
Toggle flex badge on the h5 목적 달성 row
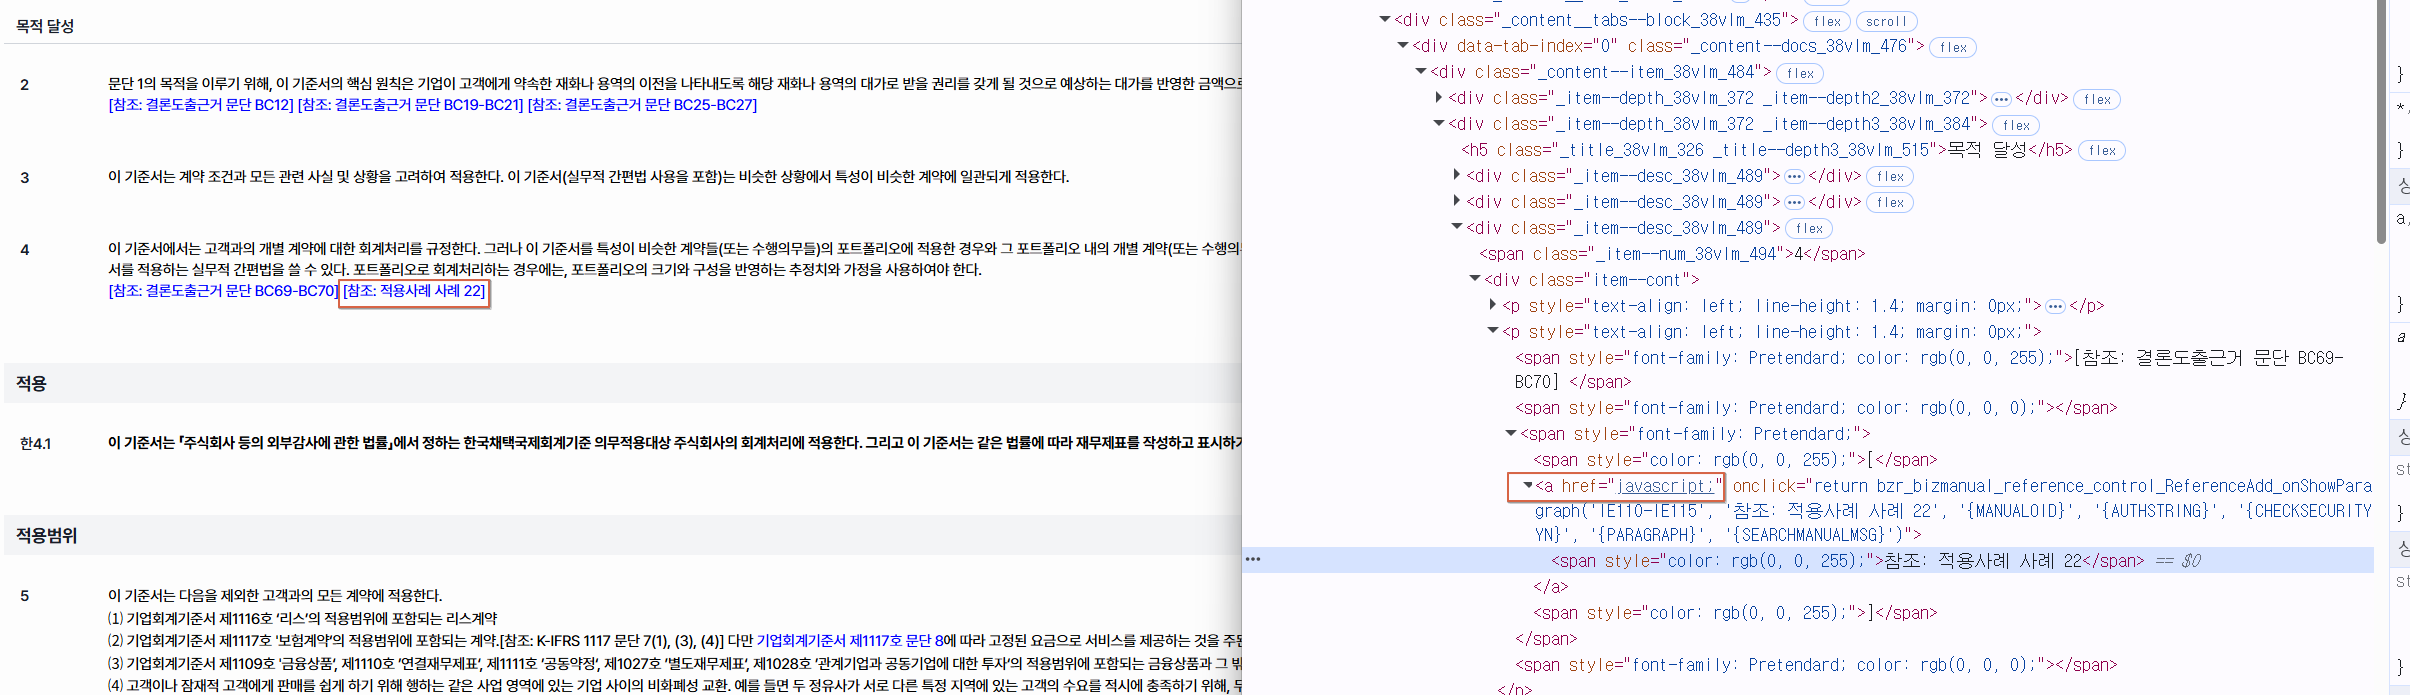pos(2103,151)
